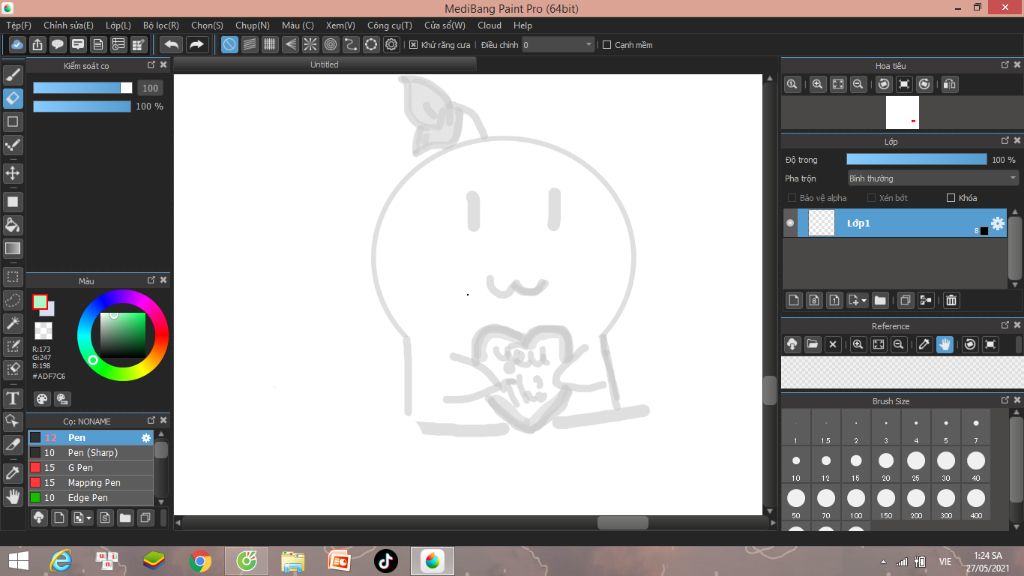This screenshot has height=576, width=1024.
Task: Toggle Xén bớt checkbox
Action: pos(871,198)
